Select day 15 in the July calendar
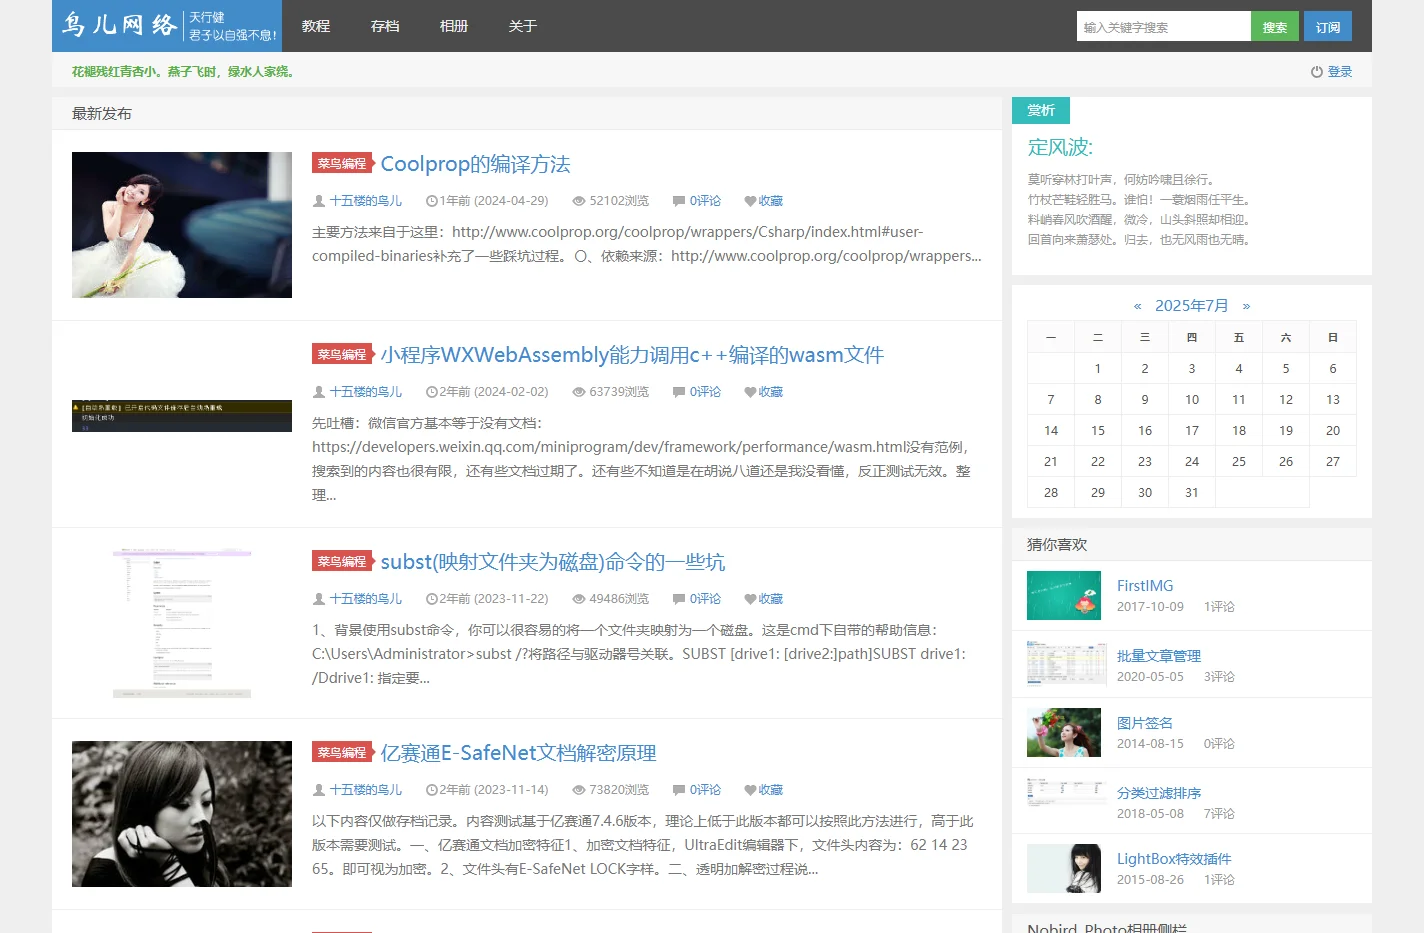Screen dimensions: 1424x933 click(x=1098, y=431)
